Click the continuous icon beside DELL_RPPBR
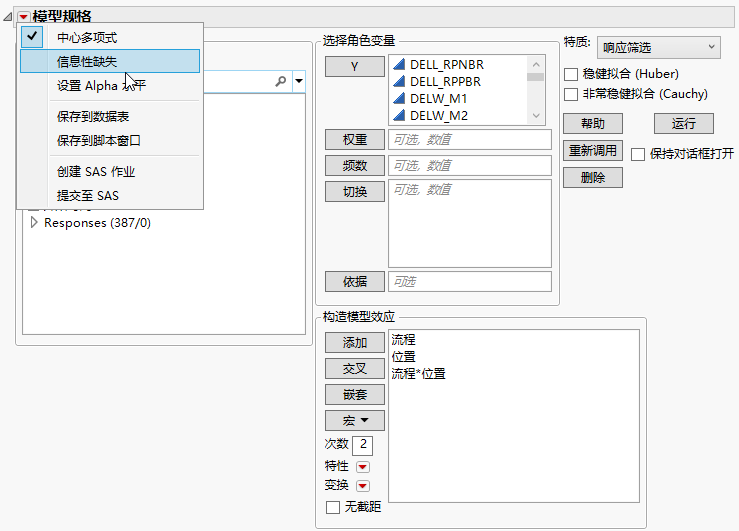Viewport: 739px width, 531px height. [x=399, y=82]
